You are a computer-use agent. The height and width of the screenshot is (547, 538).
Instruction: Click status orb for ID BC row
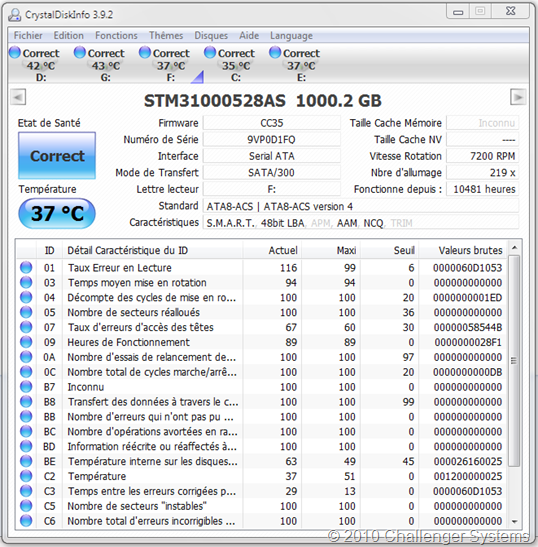coord(26,432)
